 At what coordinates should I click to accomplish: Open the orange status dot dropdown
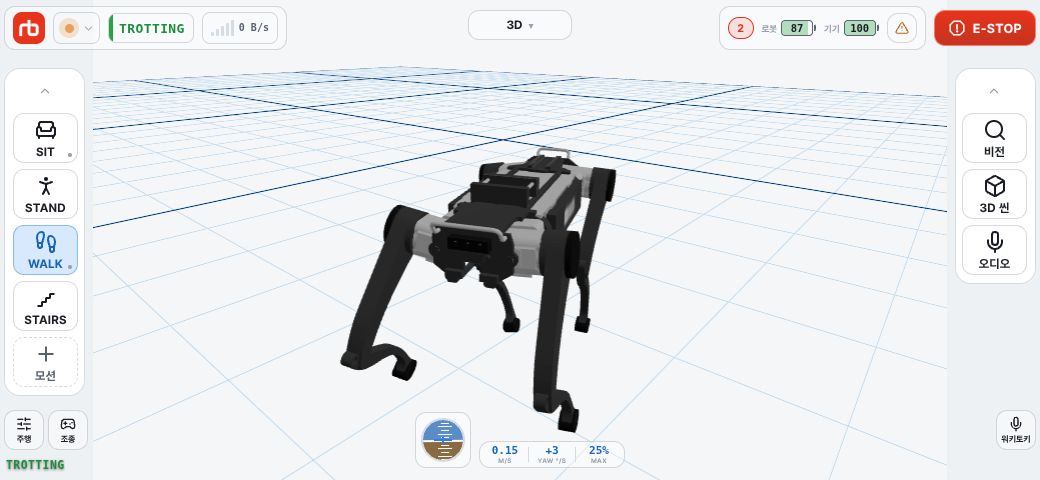[76, 29]
